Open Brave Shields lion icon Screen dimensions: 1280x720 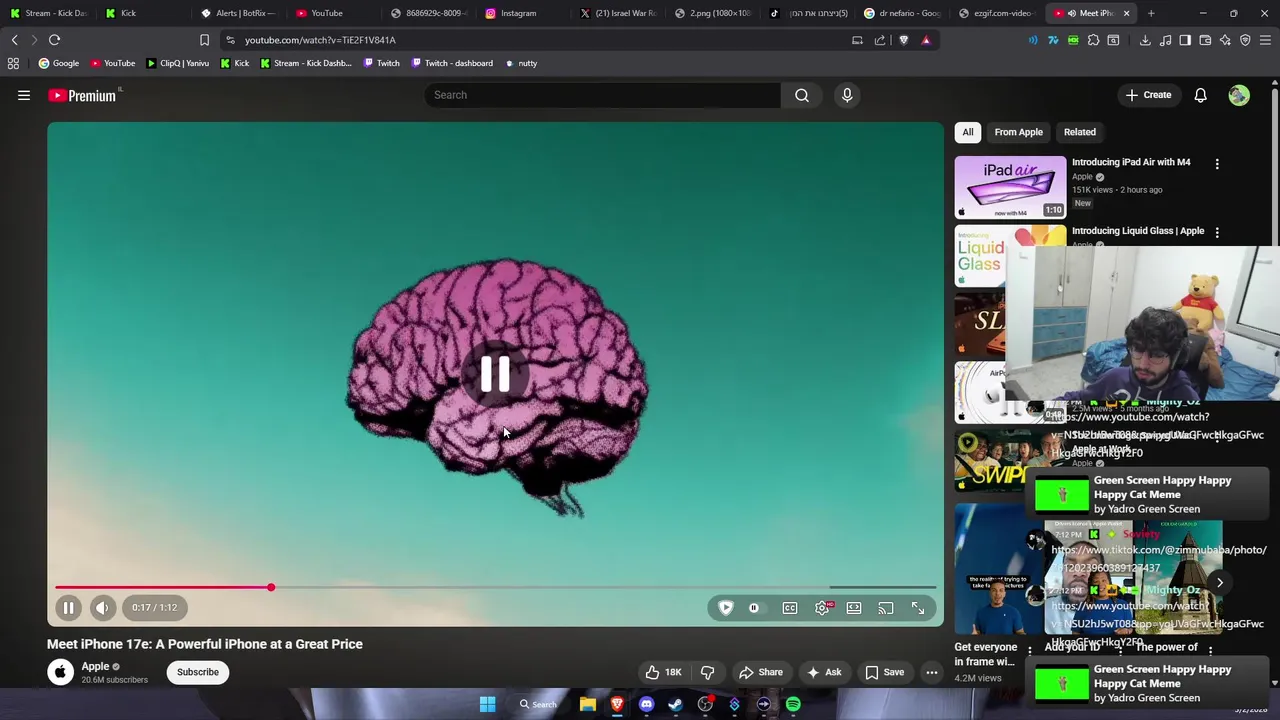click(904, 40)
